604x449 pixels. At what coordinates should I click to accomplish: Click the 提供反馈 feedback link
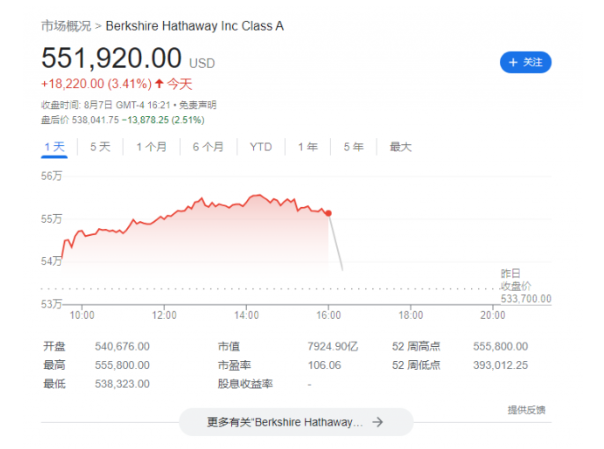[x=526, y=410]
